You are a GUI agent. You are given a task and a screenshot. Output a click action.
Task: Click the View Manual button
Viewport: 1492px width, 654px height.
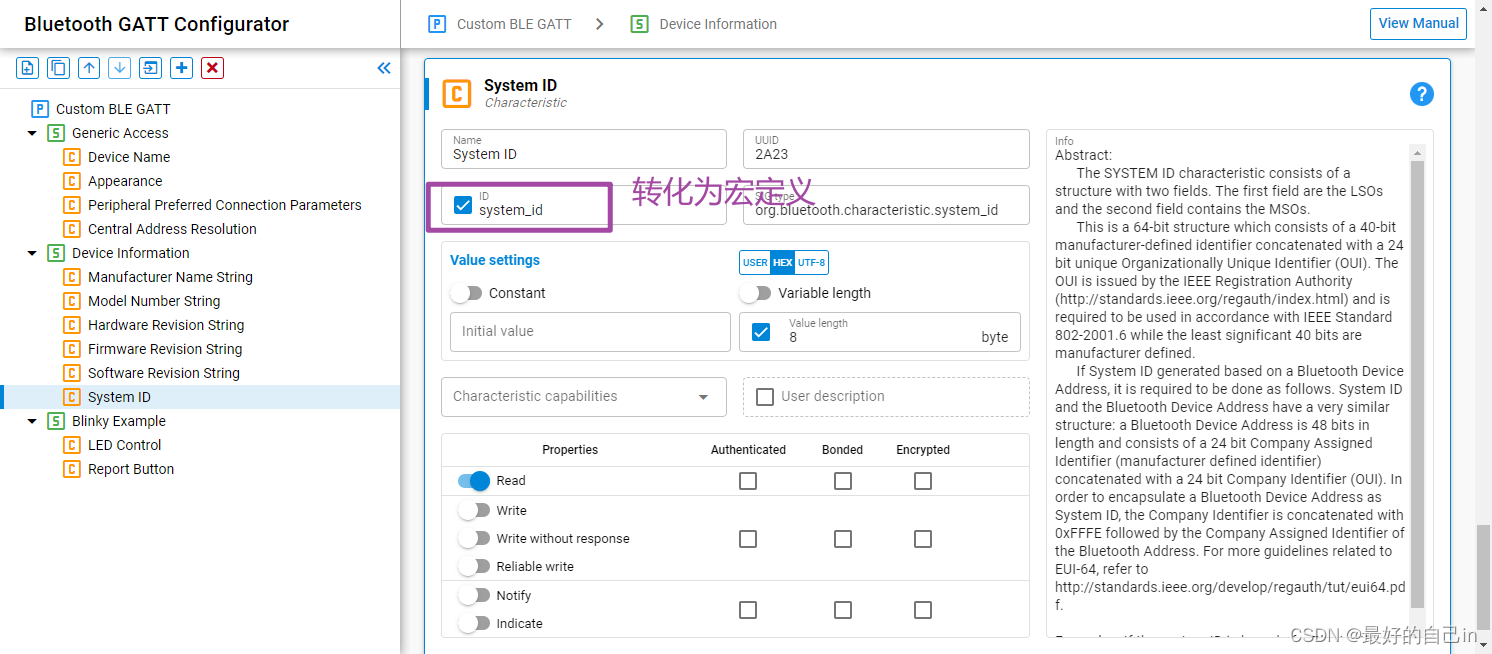click(x=1418, y=24)
